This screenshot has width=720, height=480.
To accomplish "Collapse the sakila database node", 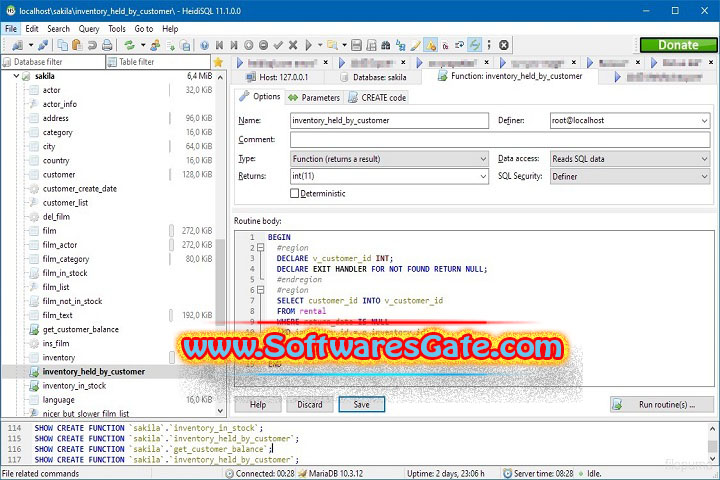I will click(x=16, y=76).
